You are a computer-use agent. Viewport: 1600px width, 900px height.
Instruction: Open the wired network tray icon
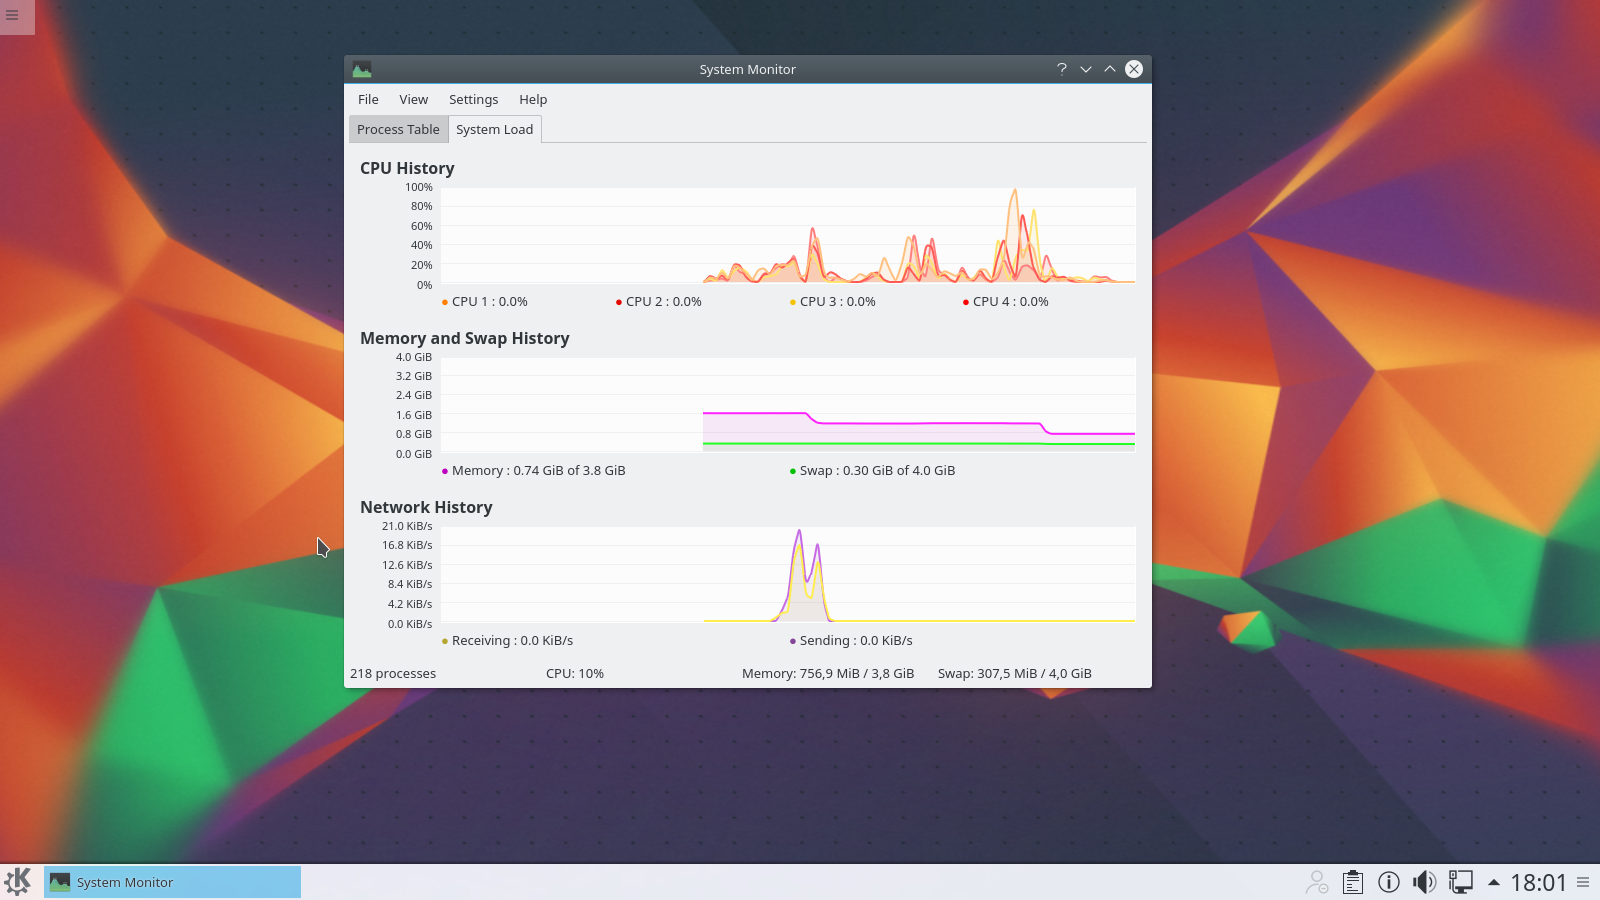coord(1461,882)
